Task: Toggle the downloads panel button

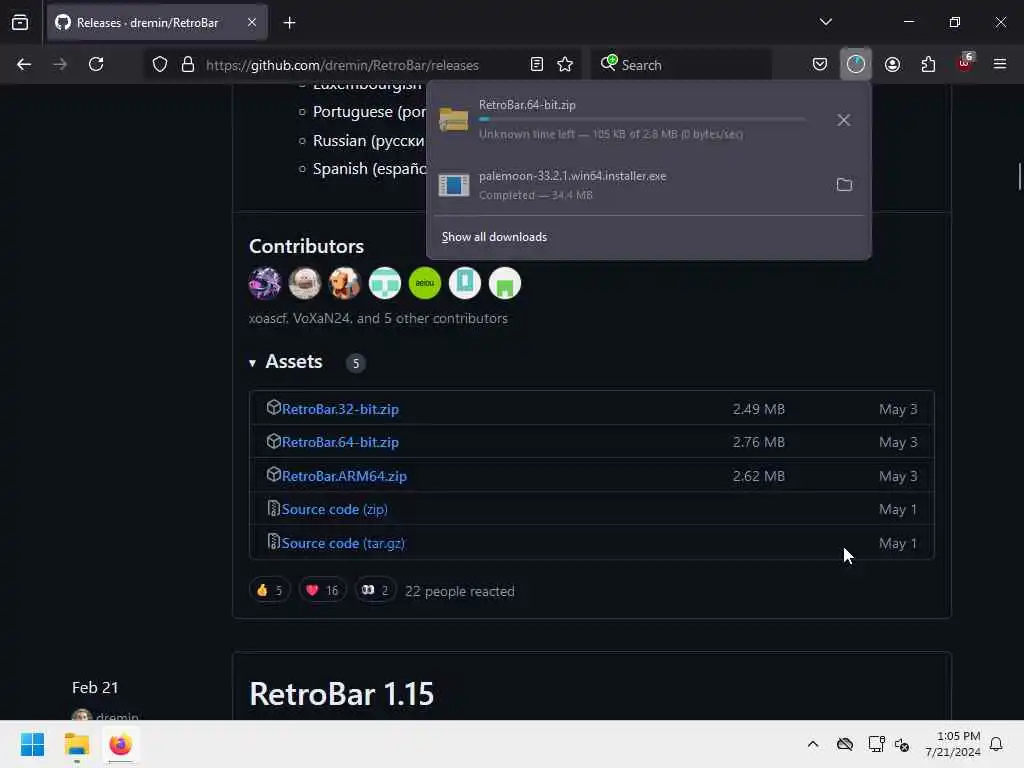Action: click(x=856, y=64)
